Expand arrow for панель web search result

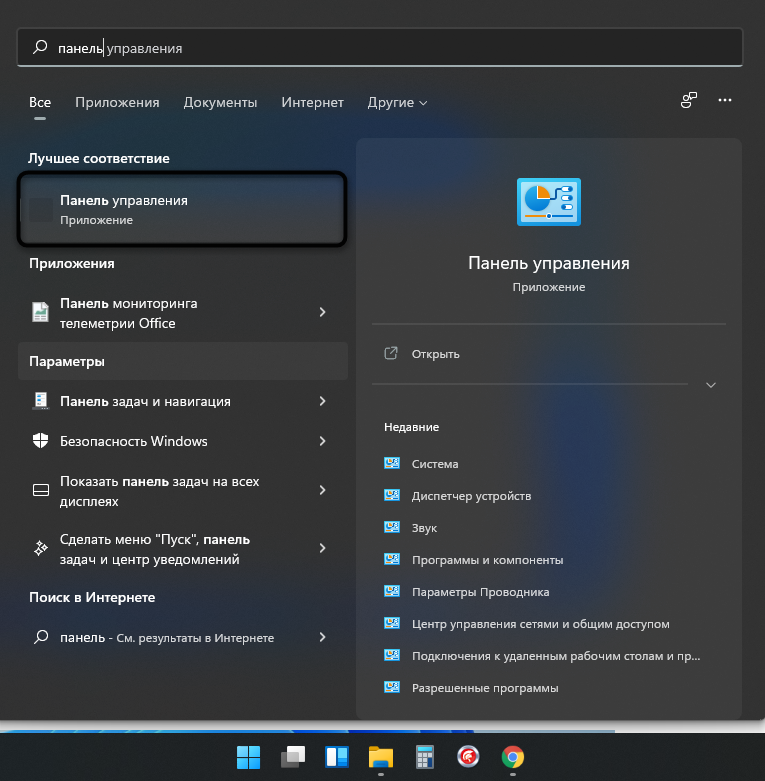(x=322, y=637)
